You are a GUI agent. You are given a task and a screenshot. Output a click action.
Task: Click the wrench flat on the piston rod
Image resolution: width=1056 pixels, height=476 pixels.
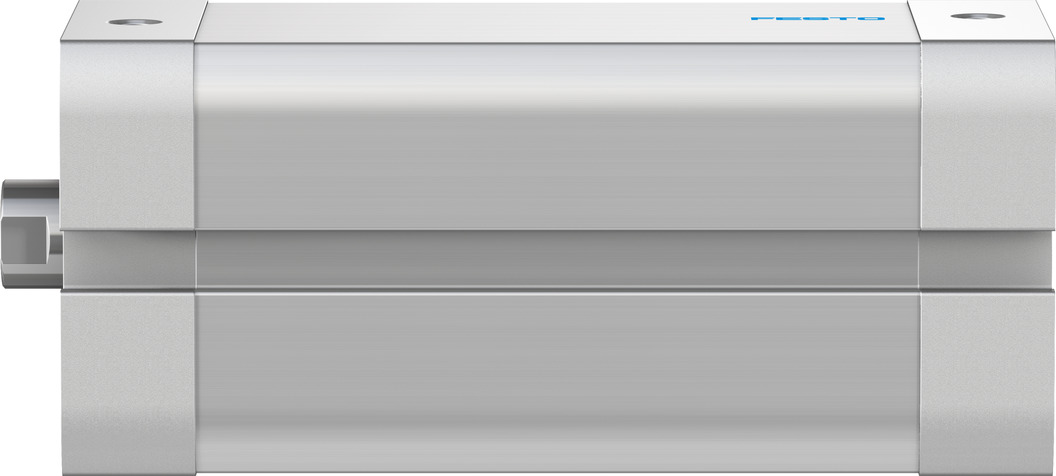27,240
